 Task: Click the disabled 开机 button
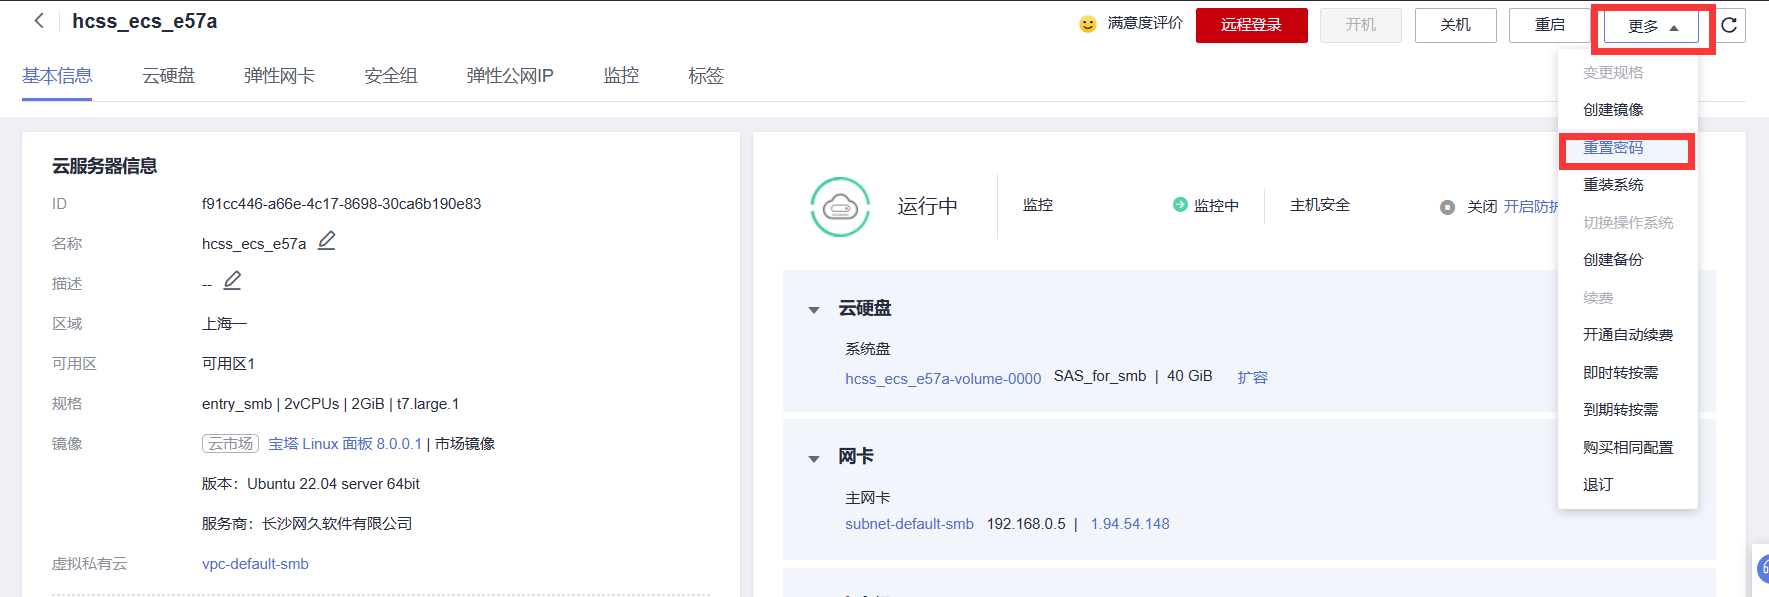[1360, 25]
